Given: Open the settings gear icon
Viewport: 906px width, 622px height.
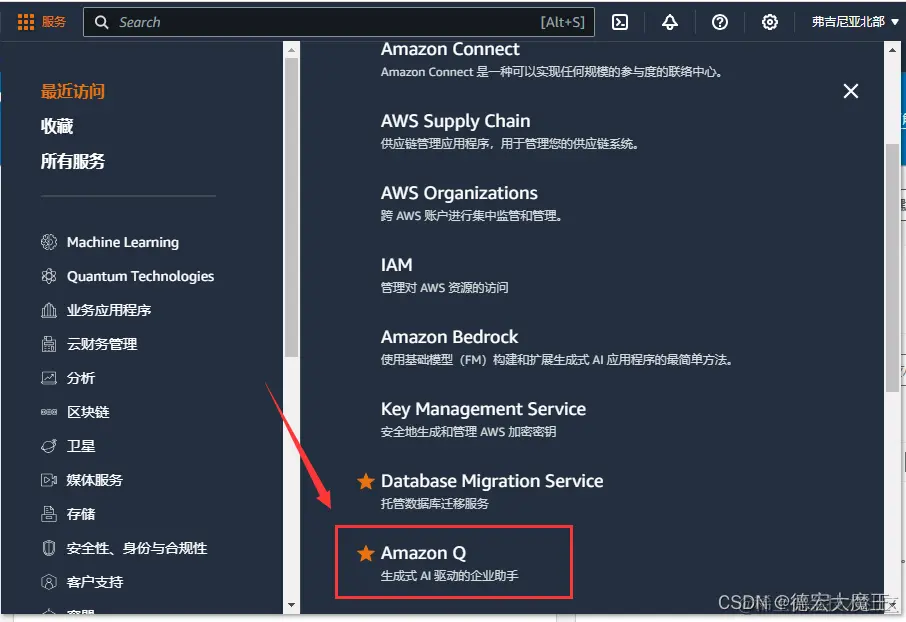Looking at the screenshot, I should point(770,22).
